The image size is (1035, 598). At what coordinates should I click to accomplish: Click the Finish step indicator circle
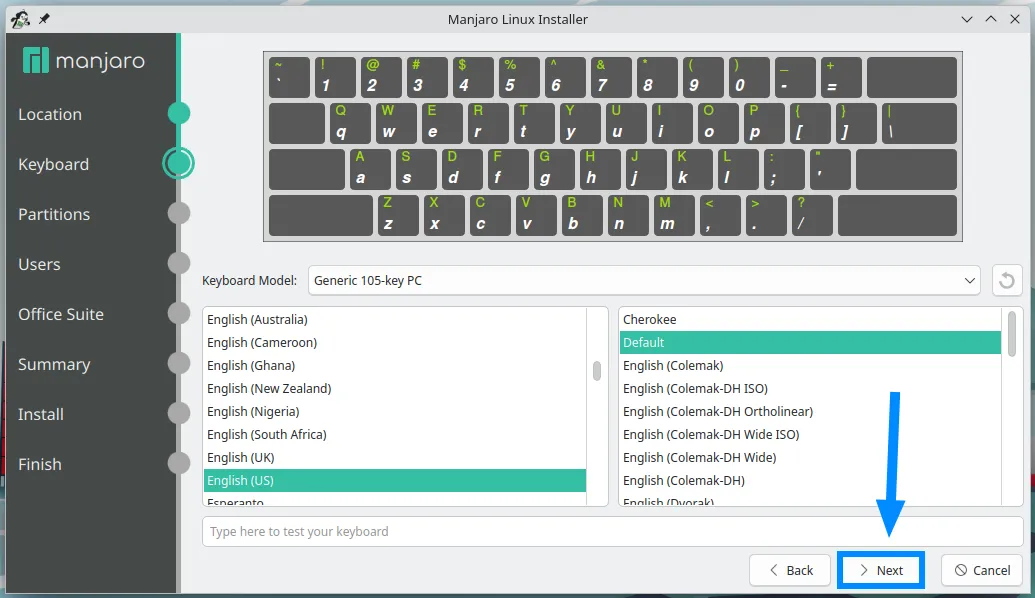179,464
